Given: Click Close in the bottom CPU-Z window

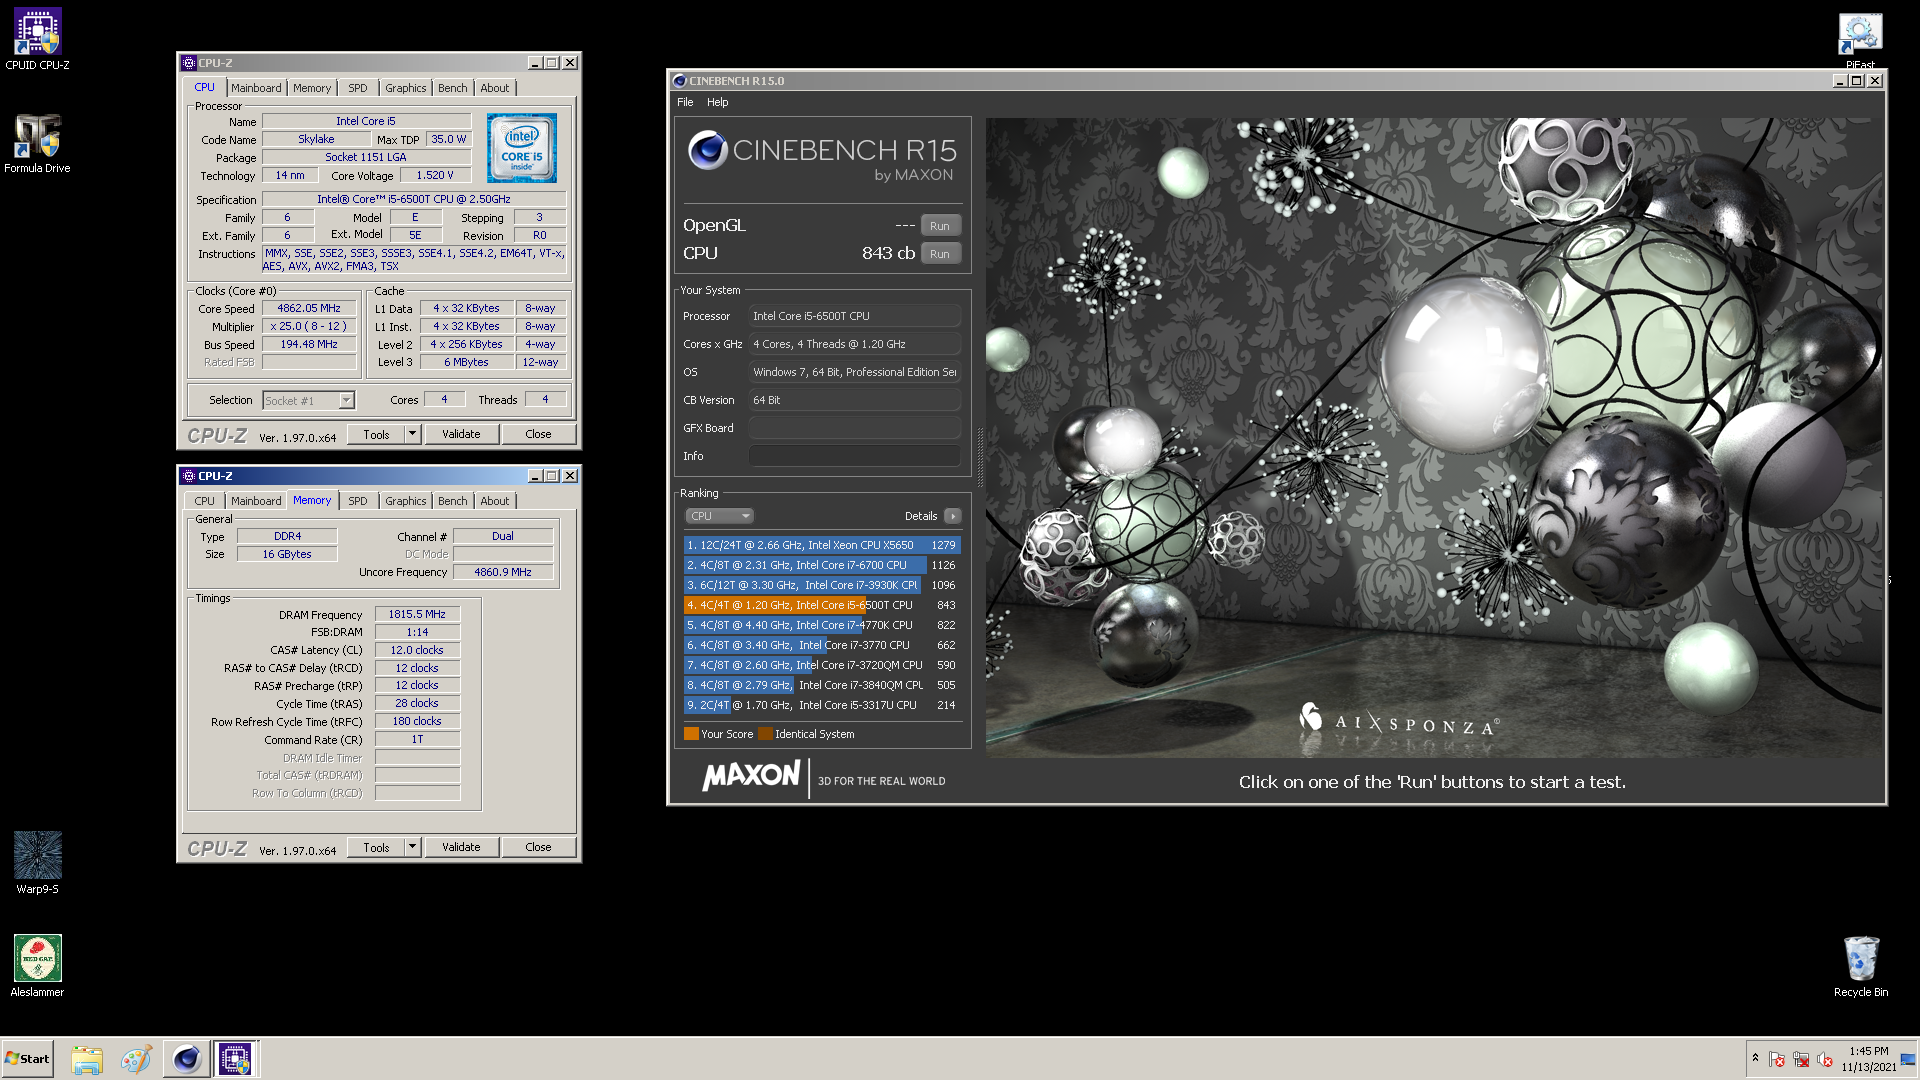Looking at the screenshot, I should point(538,847).
